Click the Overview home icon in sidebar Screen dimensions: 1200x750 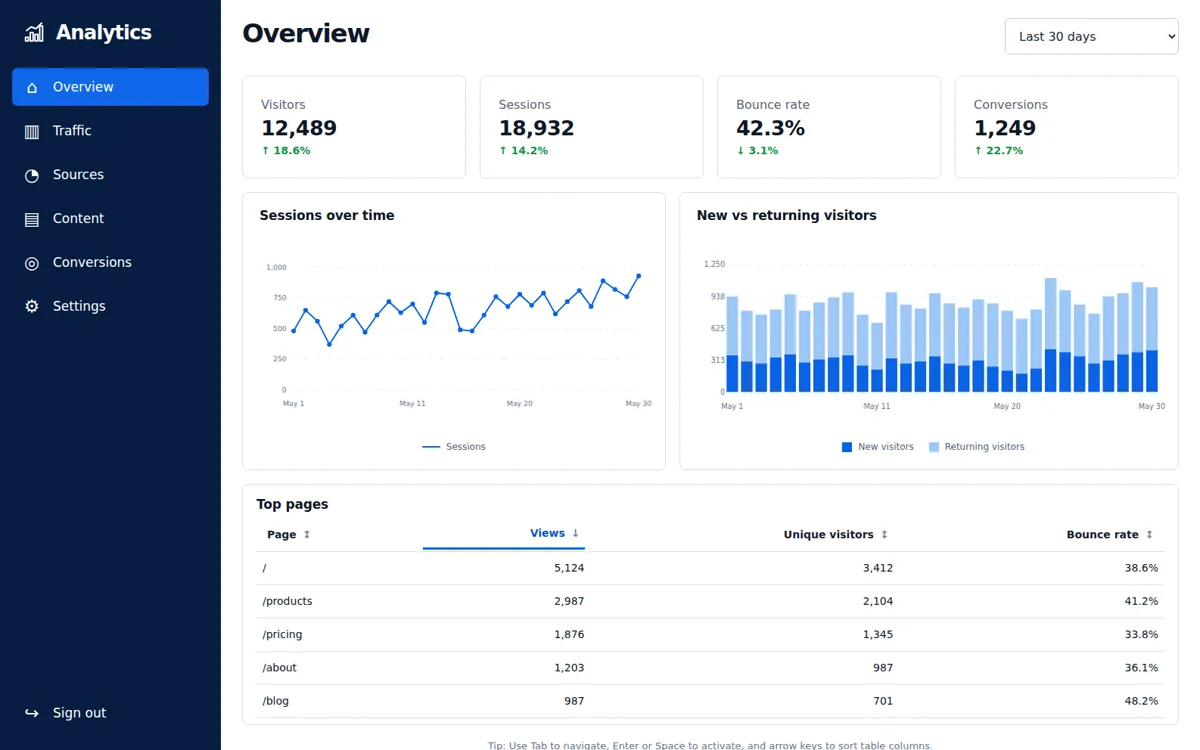click(32, 88)
